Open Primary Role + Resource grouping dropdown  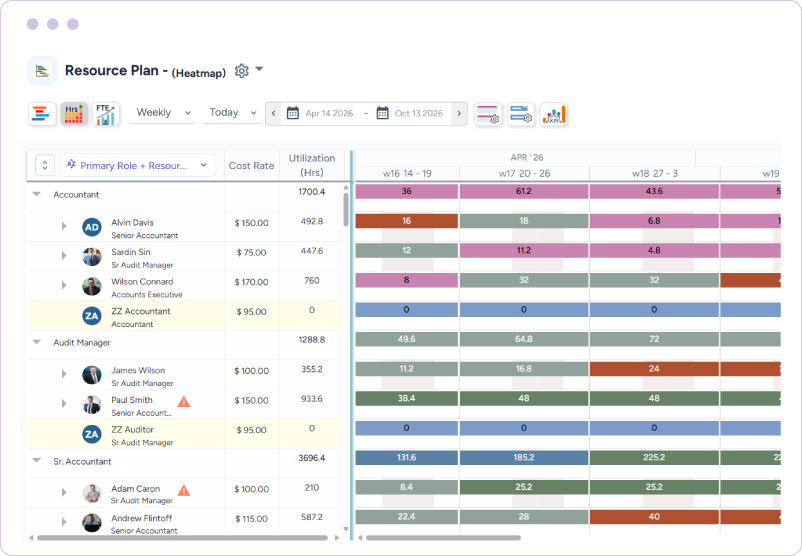tap(138, 165)
